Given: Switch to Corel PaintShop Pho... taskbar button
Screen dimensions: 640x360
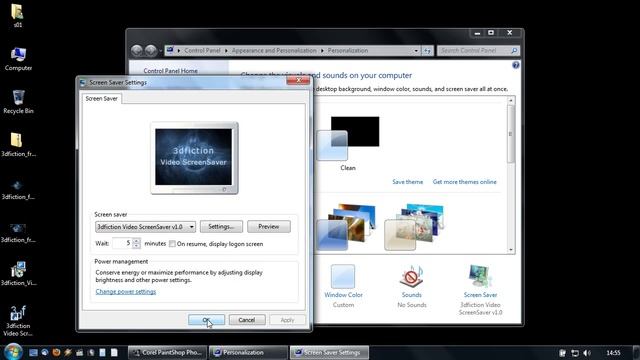Looking at the screenshot, I should tap(167, 352).
